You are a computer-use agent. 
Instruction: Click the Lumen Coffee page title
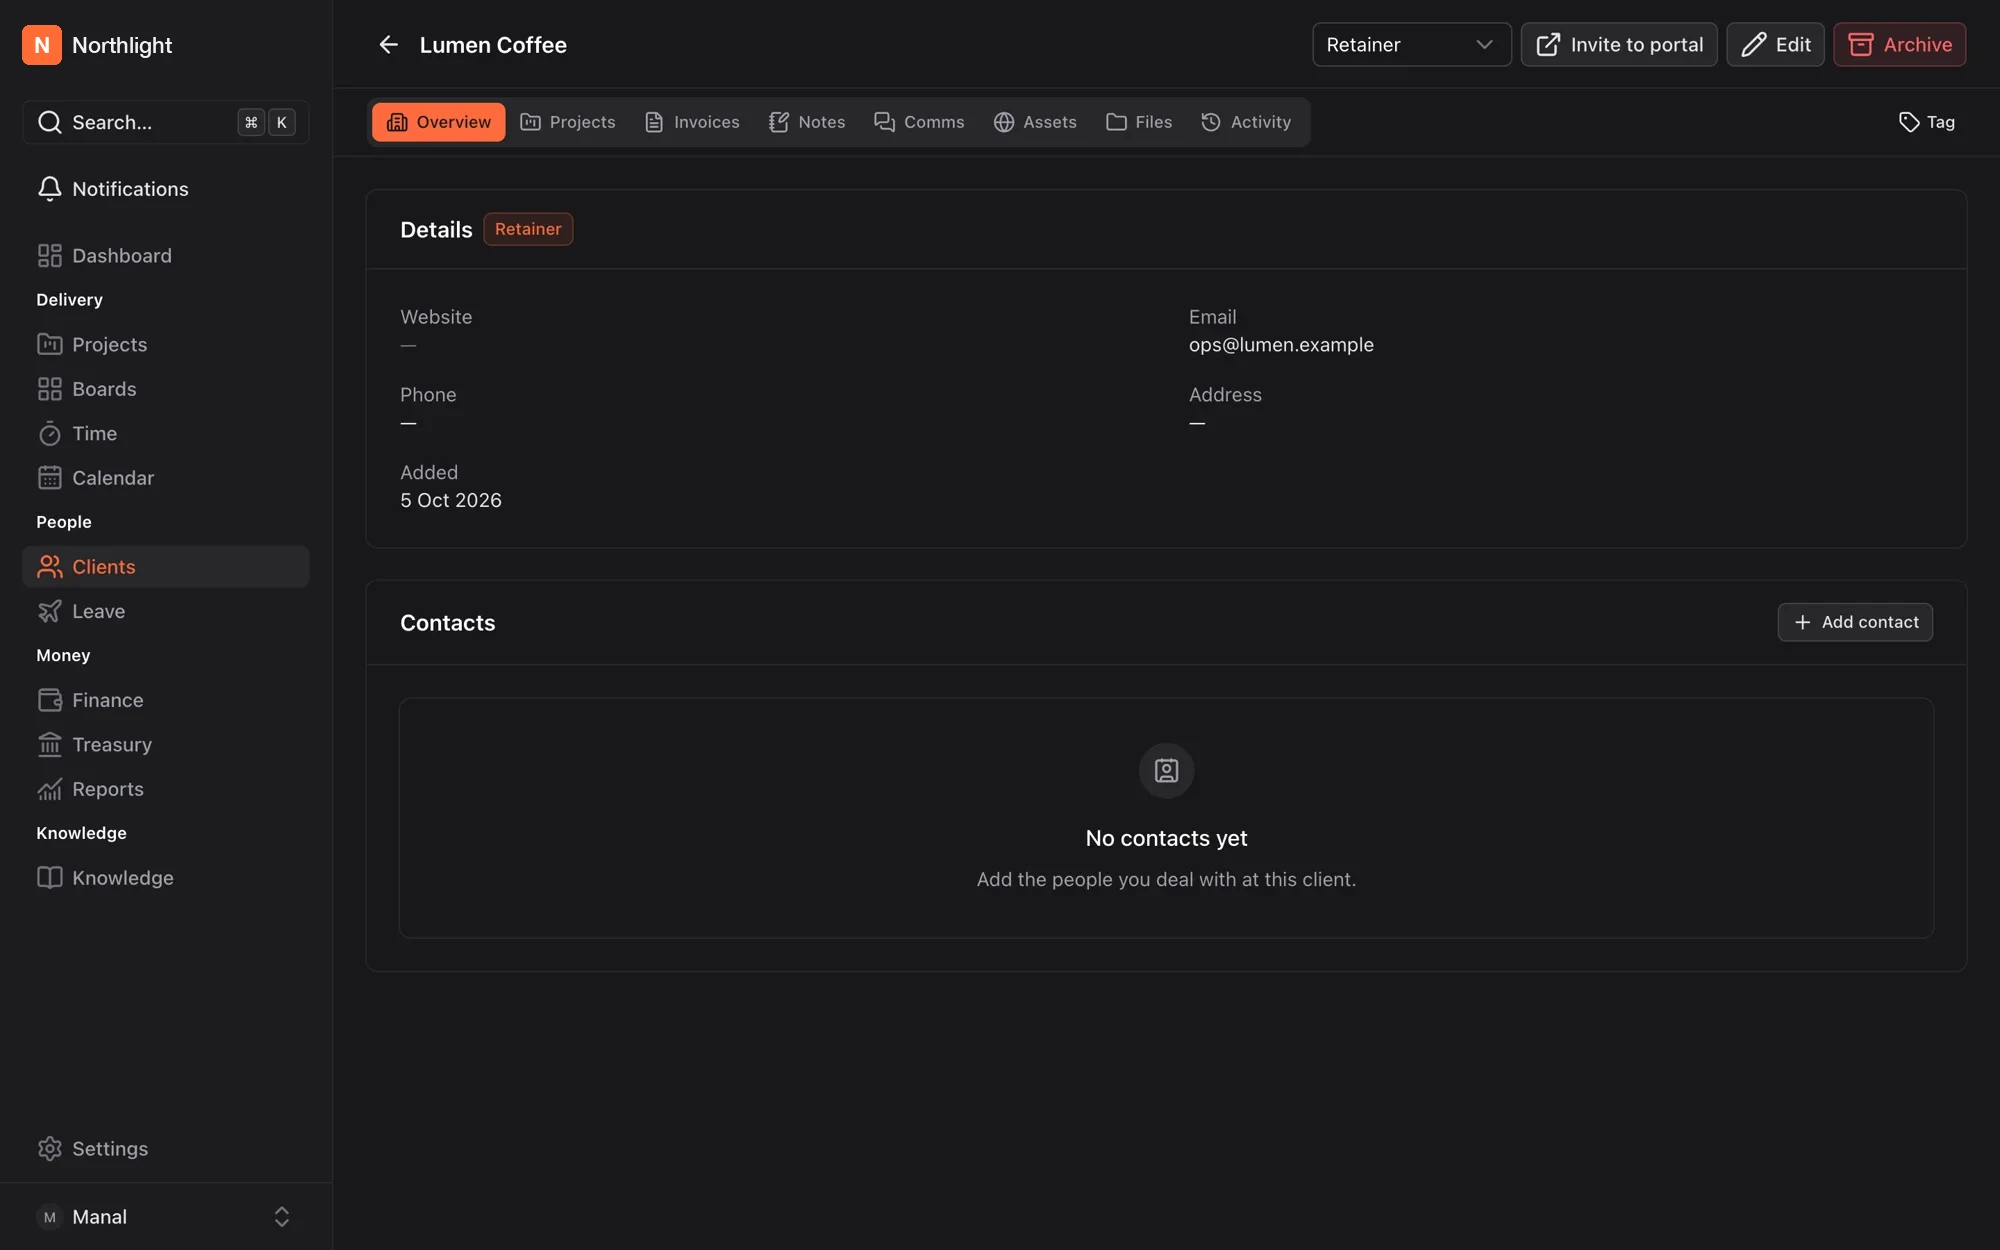[493, 45]
